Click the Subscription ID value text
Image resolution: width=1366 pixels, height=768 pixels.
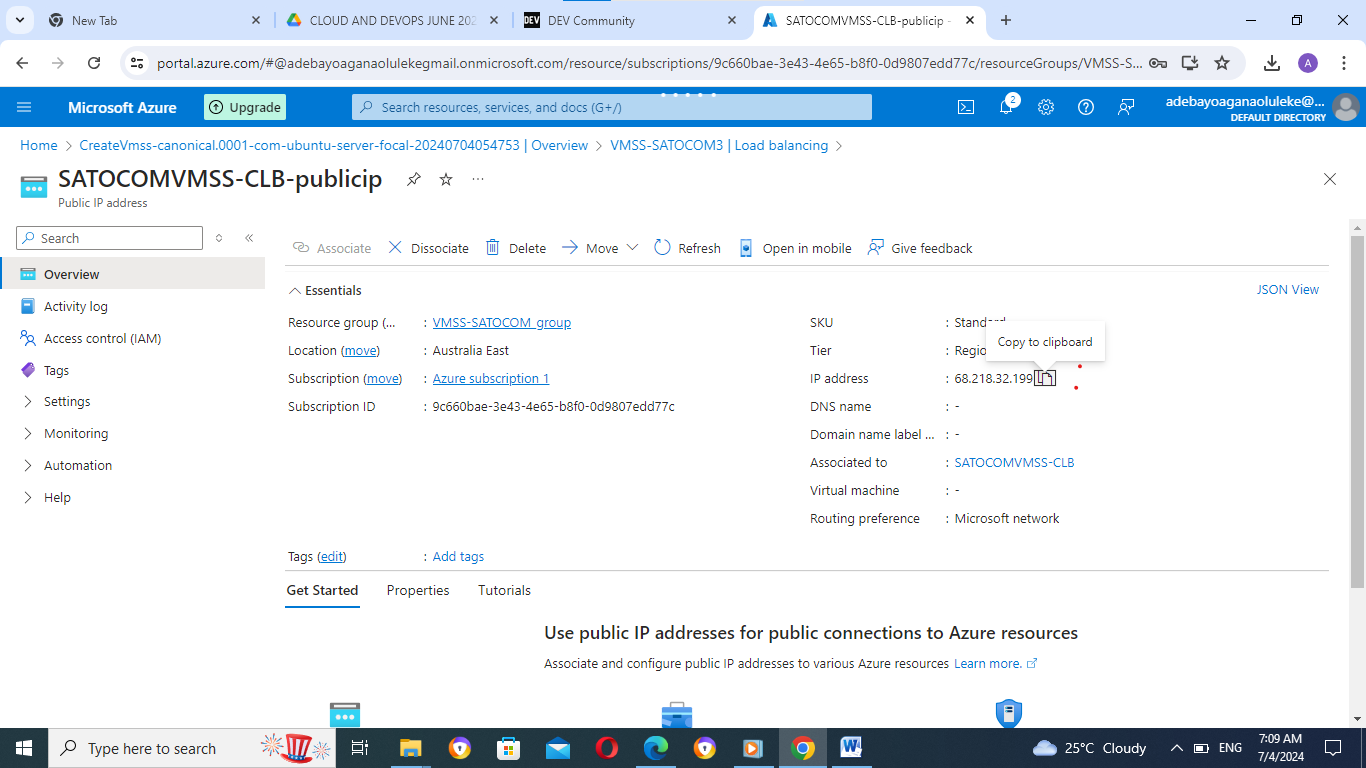(554, 406)
